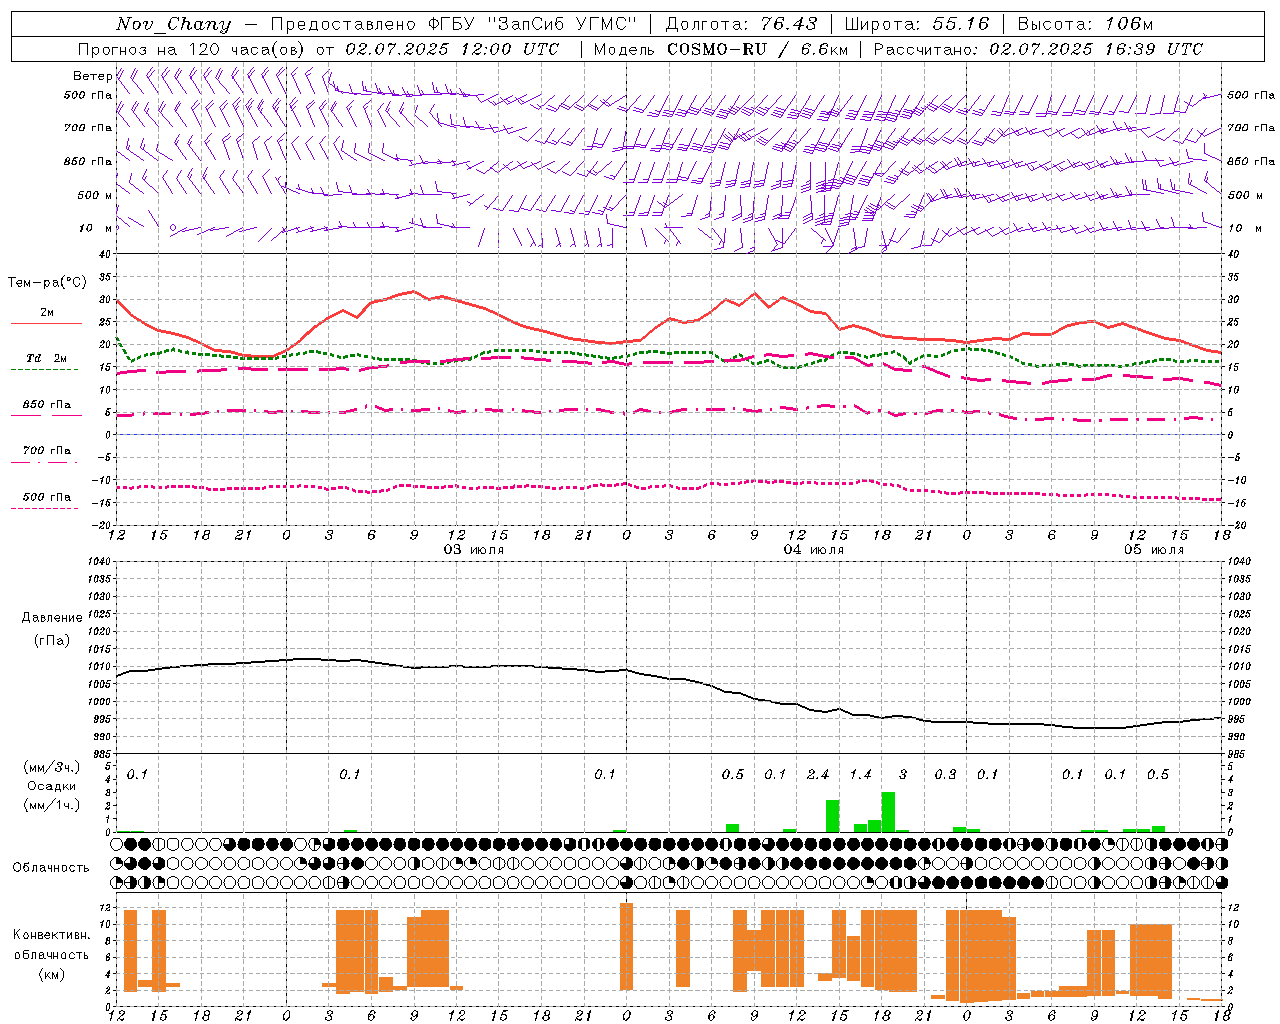
Task: Click the solid red 2м legend line
Action: point(46,324)
